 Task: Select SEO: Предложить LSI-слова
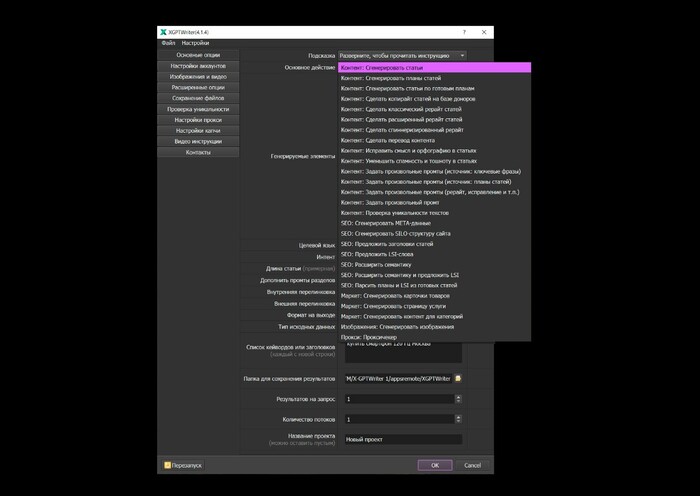click(434, 254)
